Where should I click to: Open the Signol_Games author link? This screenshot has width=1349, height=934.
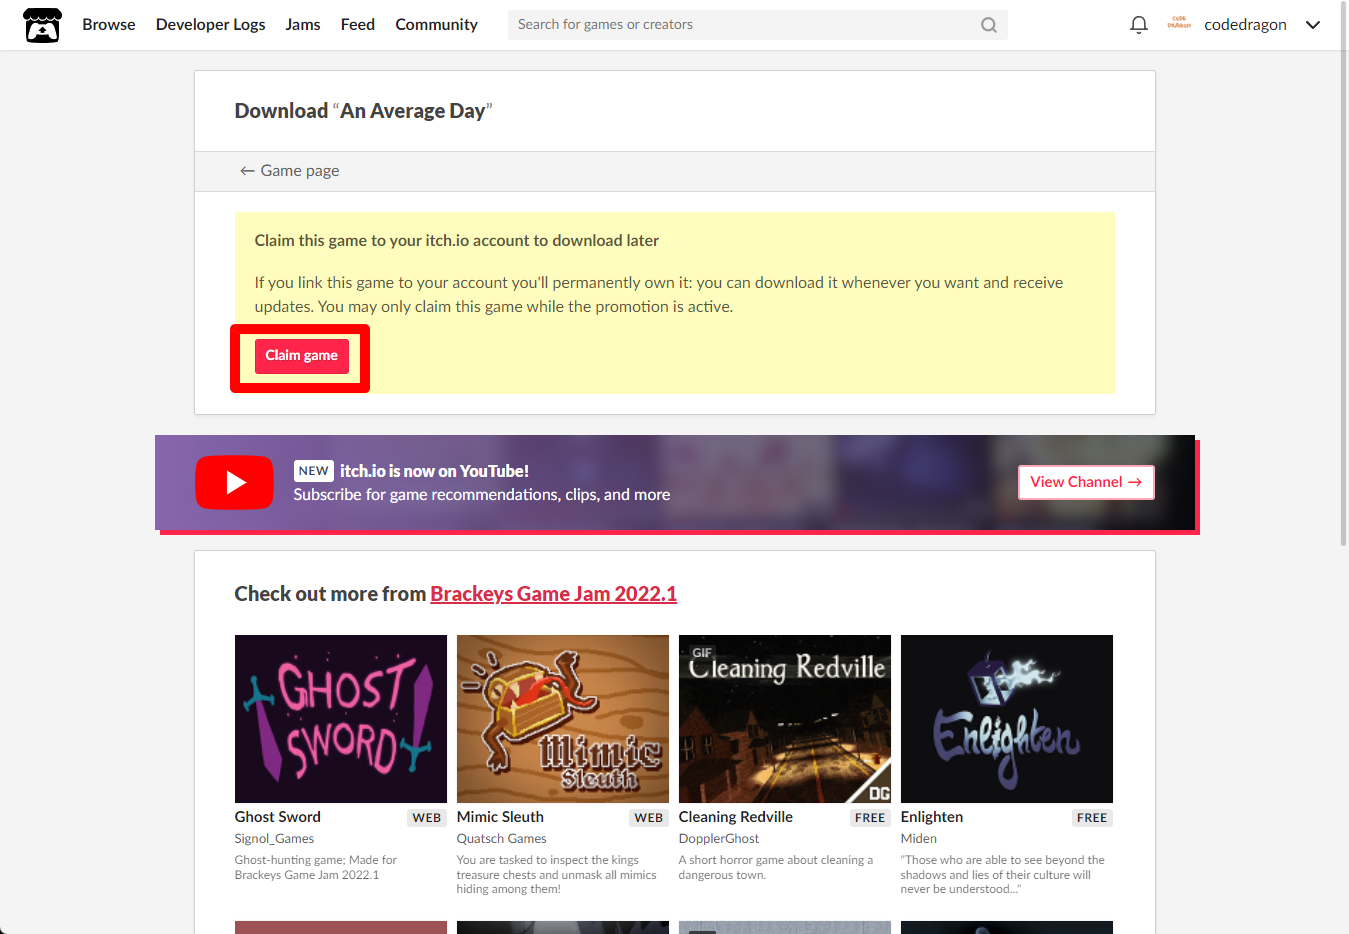275,839
